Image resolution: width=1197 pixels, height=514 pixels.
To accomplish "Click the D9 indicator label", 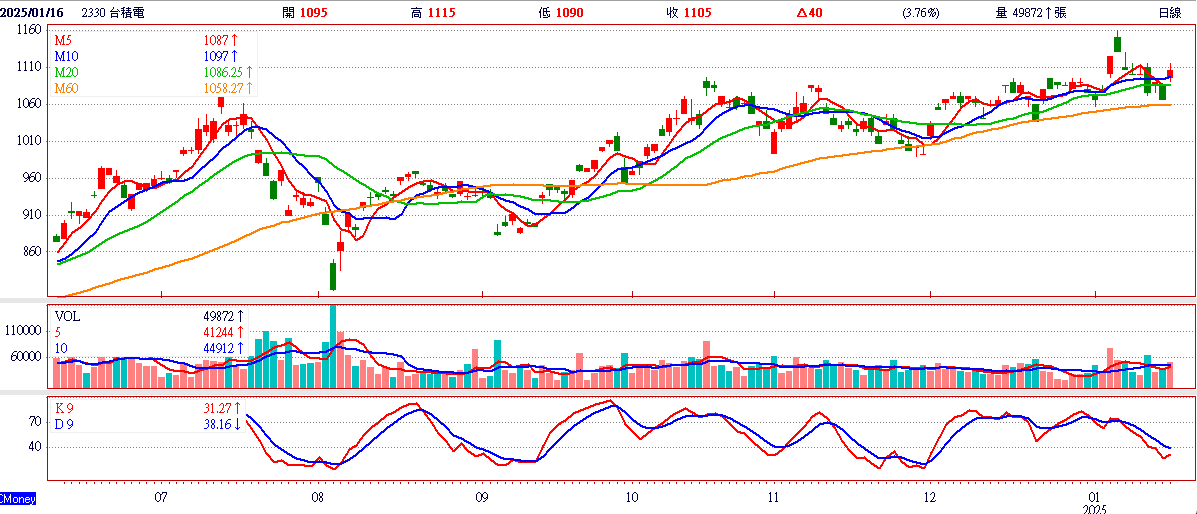I will tap(64, 424).
